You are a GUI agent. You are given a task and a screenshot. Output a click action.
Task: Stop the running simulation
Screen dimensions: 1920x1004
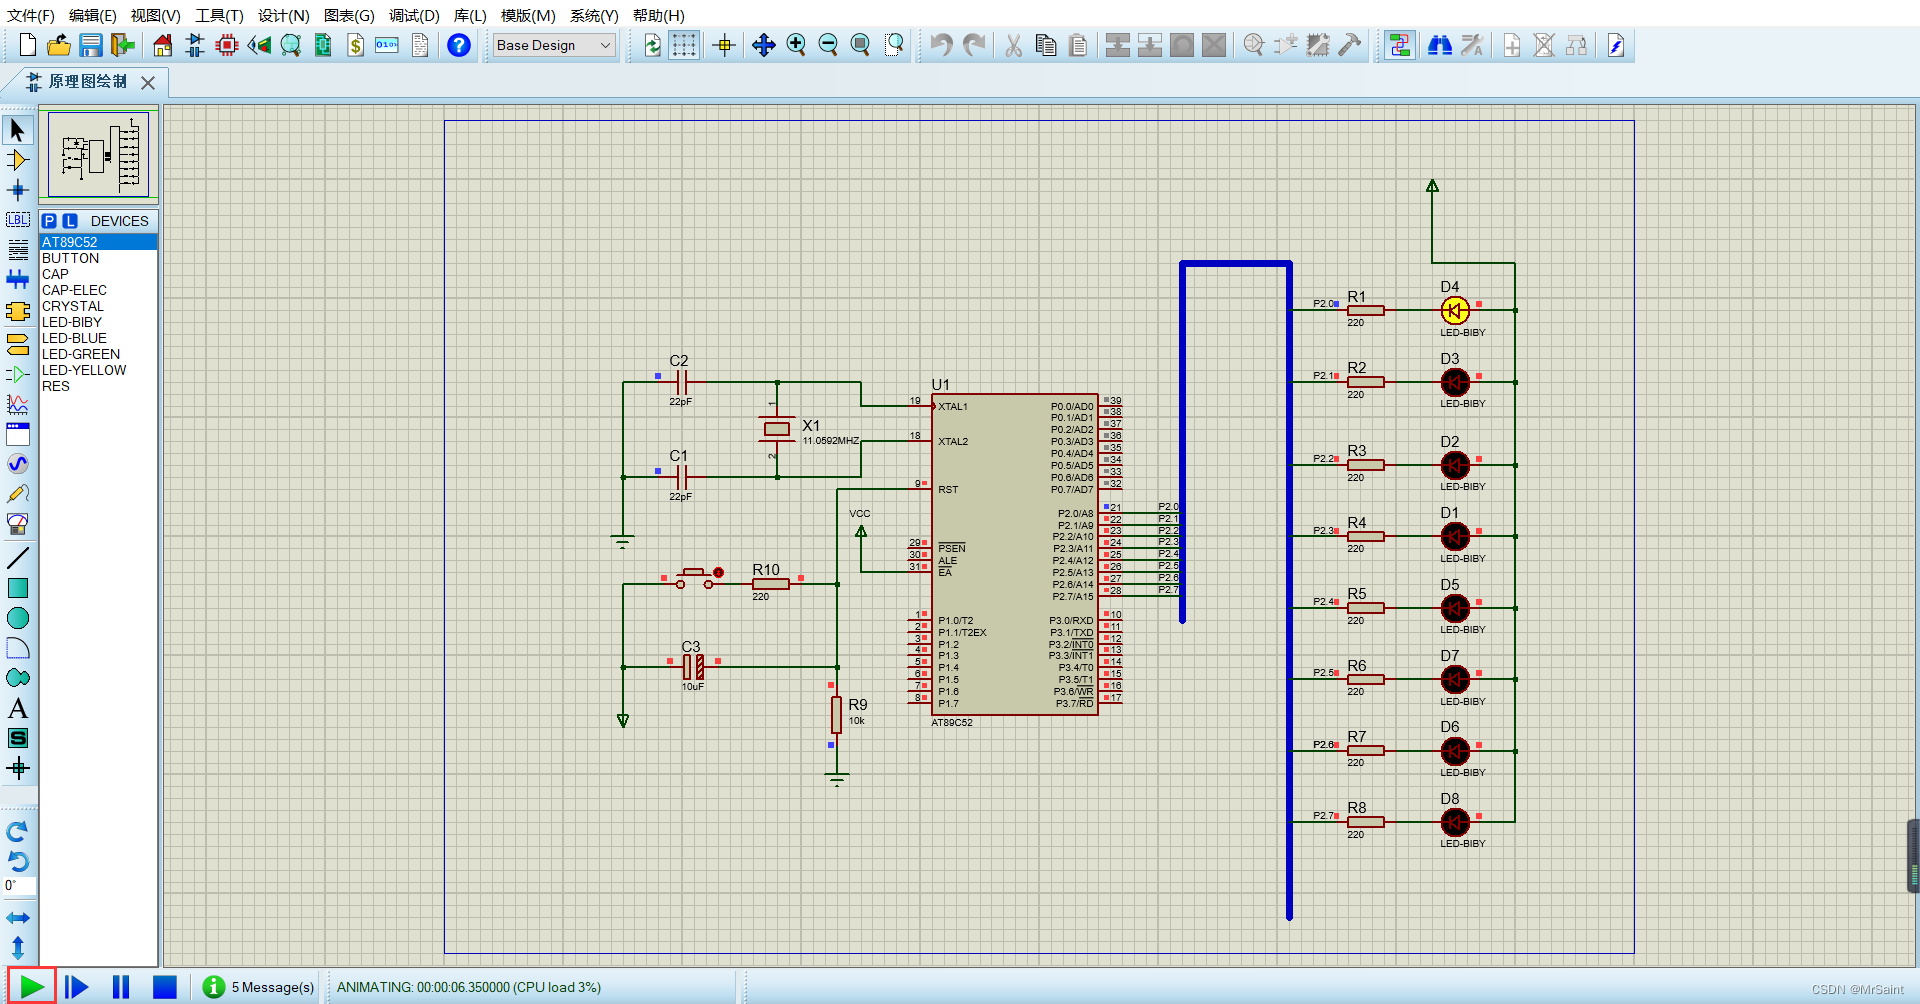click(165, 987)
